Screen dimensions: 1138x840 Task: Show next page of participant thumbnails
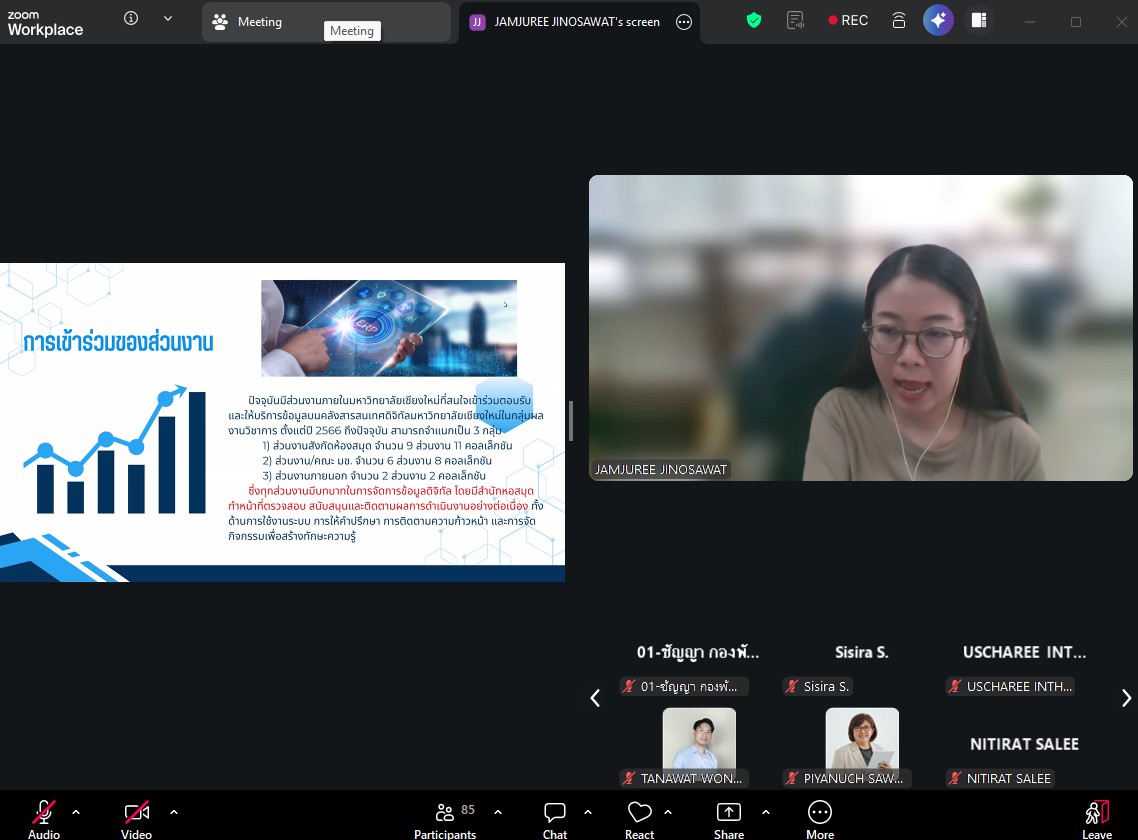1126,698
